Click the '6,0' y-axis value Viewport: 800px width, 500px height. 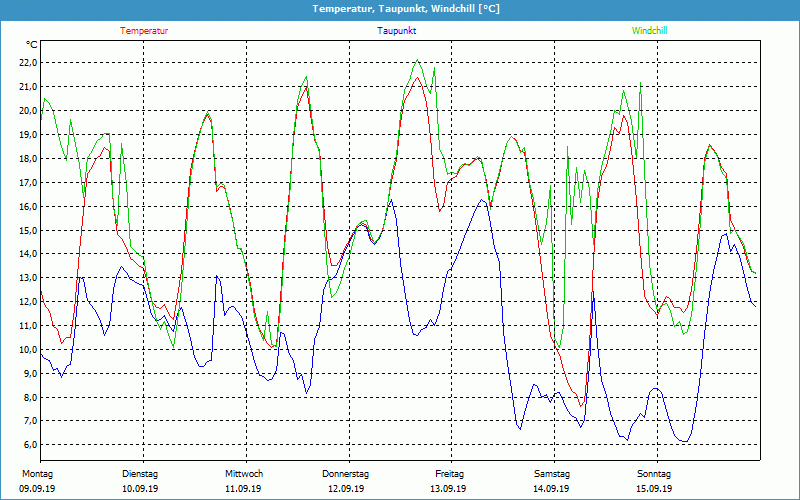[30, 445]
